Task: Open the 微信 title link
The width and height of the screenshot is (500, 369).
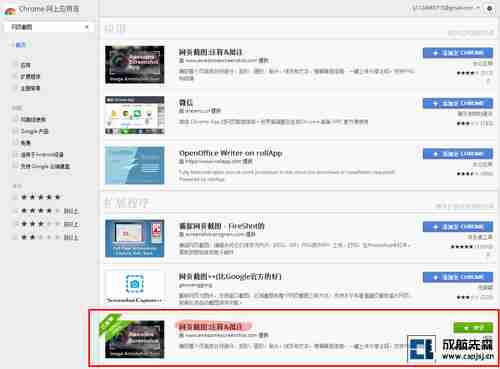Action: [x=186, y=102]
